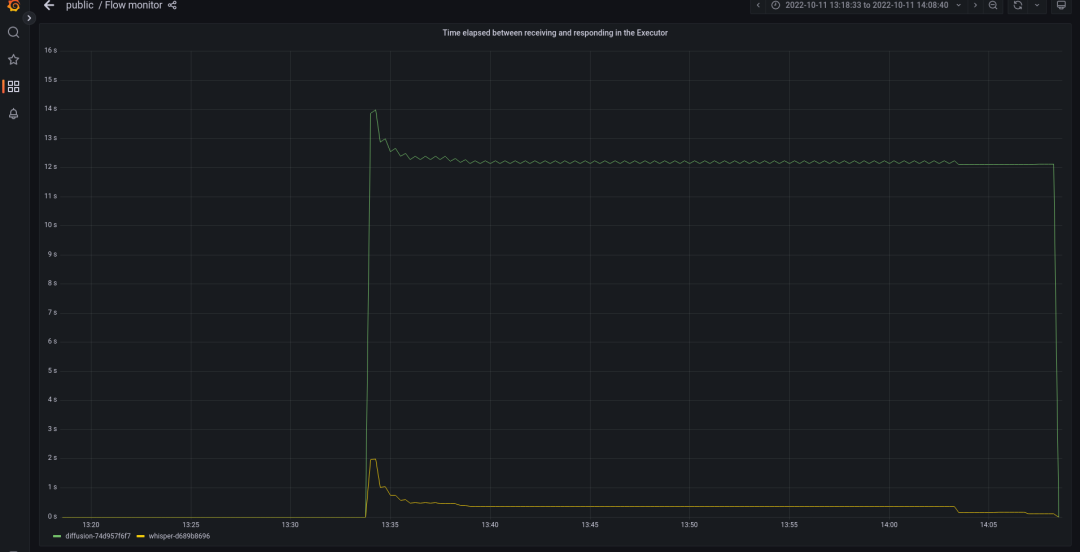Shift time range backward
1080x552 pixels.
point(758,6)
